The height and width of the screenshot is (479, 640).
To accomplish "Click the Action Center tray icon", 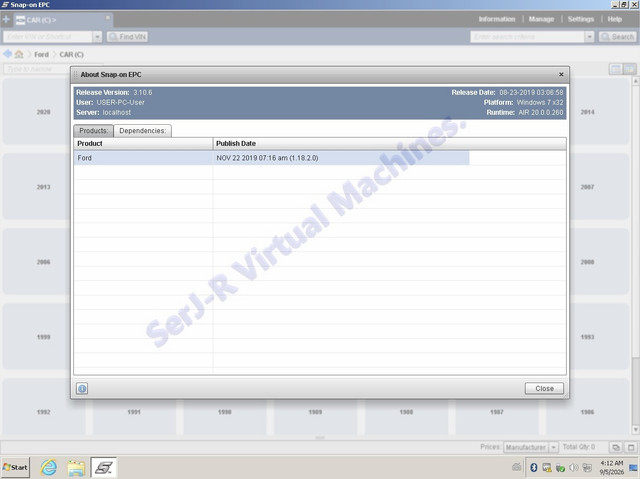I will (587, 468).
